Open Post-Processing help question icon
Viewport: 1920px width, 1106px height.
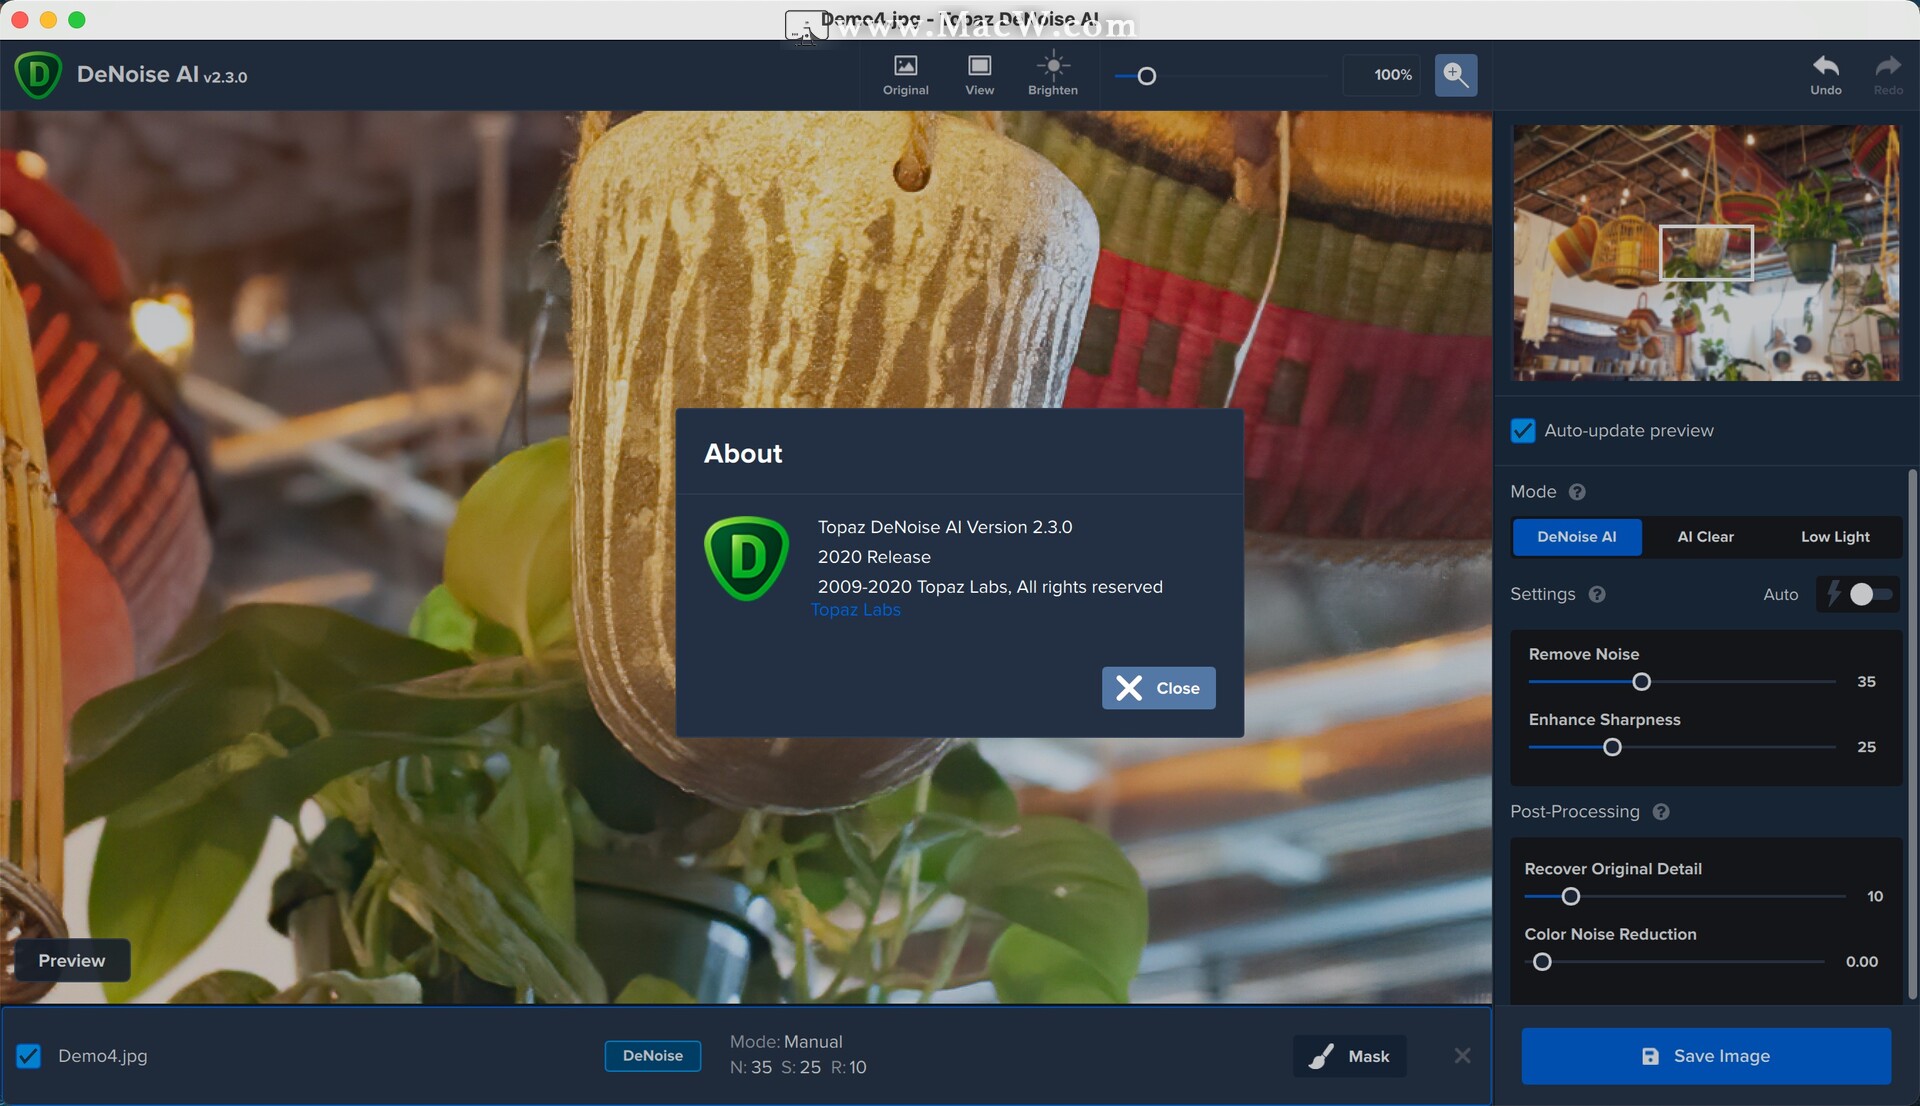[1661, 812]
